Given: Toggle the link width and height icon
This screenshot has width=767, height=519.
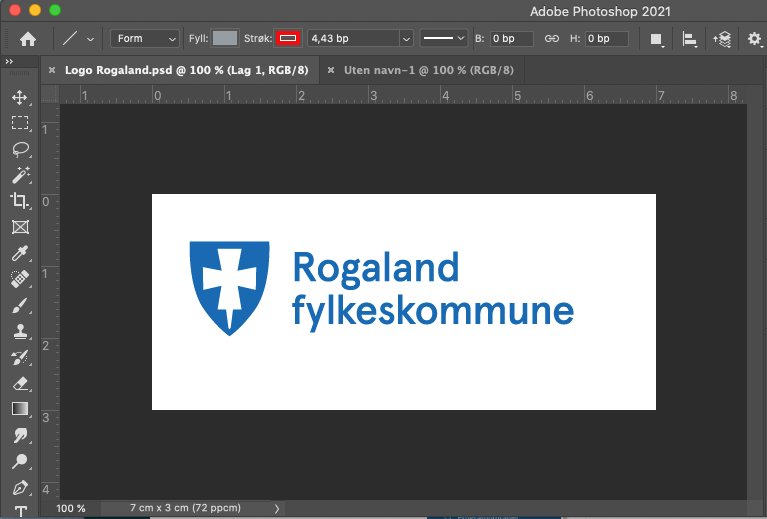Looking at the screenshot, I should [x=552, y=38].
